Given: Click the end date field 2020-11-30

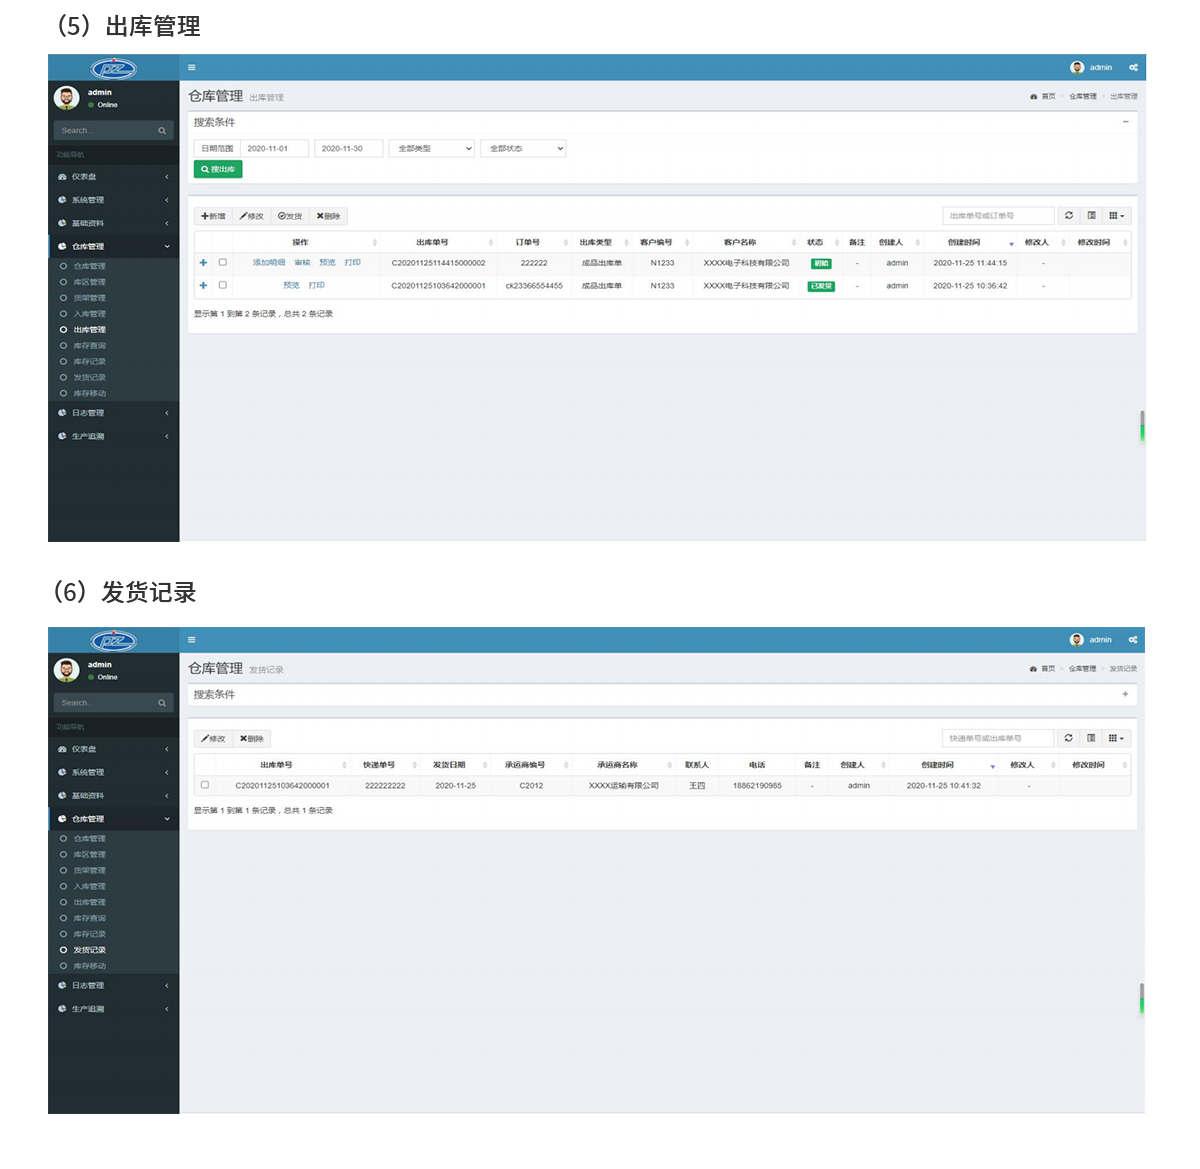Looking at the screenshot, I should coord(348,149).
